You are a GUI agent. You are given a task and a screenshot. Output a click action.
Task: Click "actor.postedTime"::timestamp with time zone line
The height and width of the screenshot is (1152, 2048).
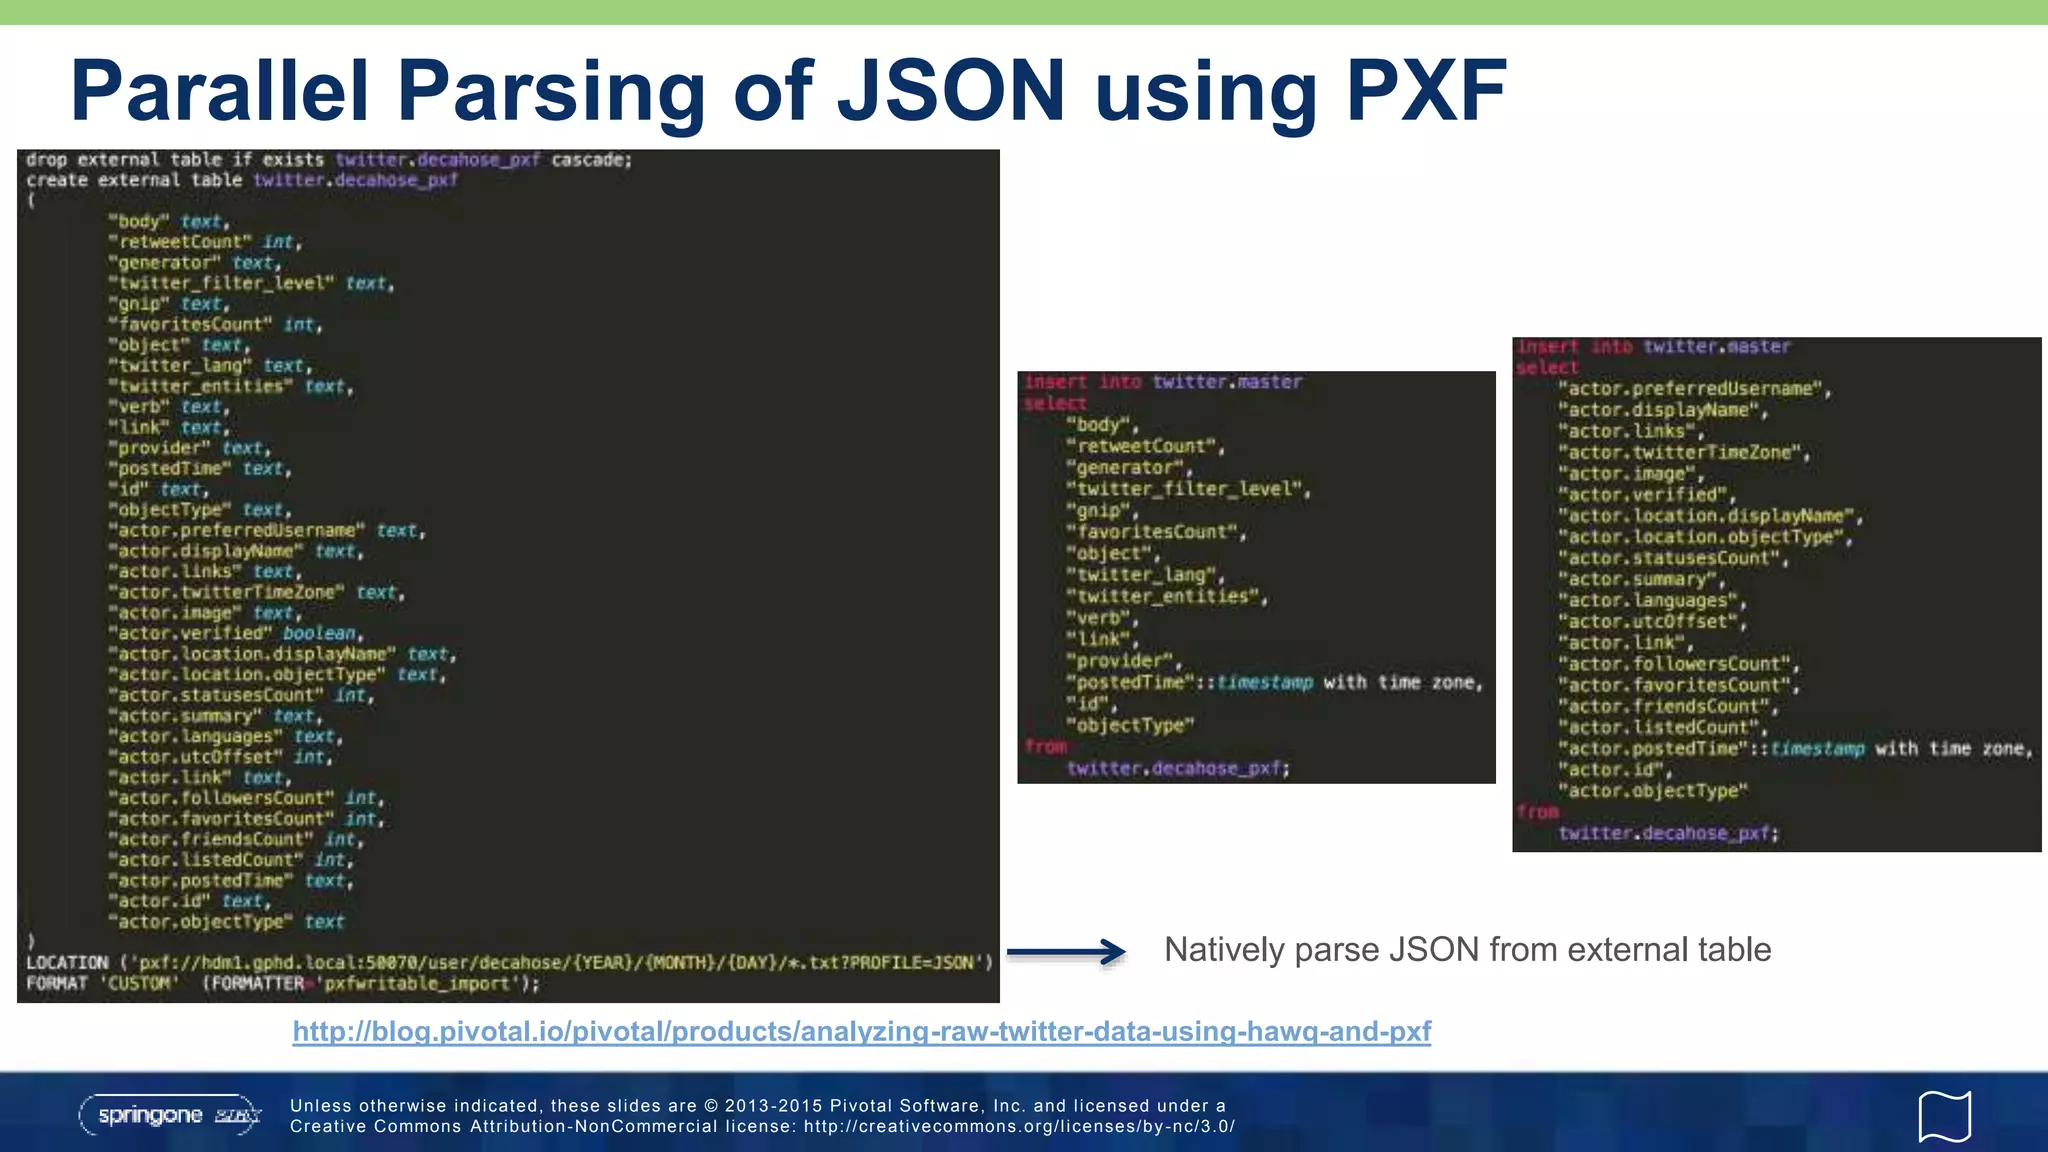point(1796,748)
